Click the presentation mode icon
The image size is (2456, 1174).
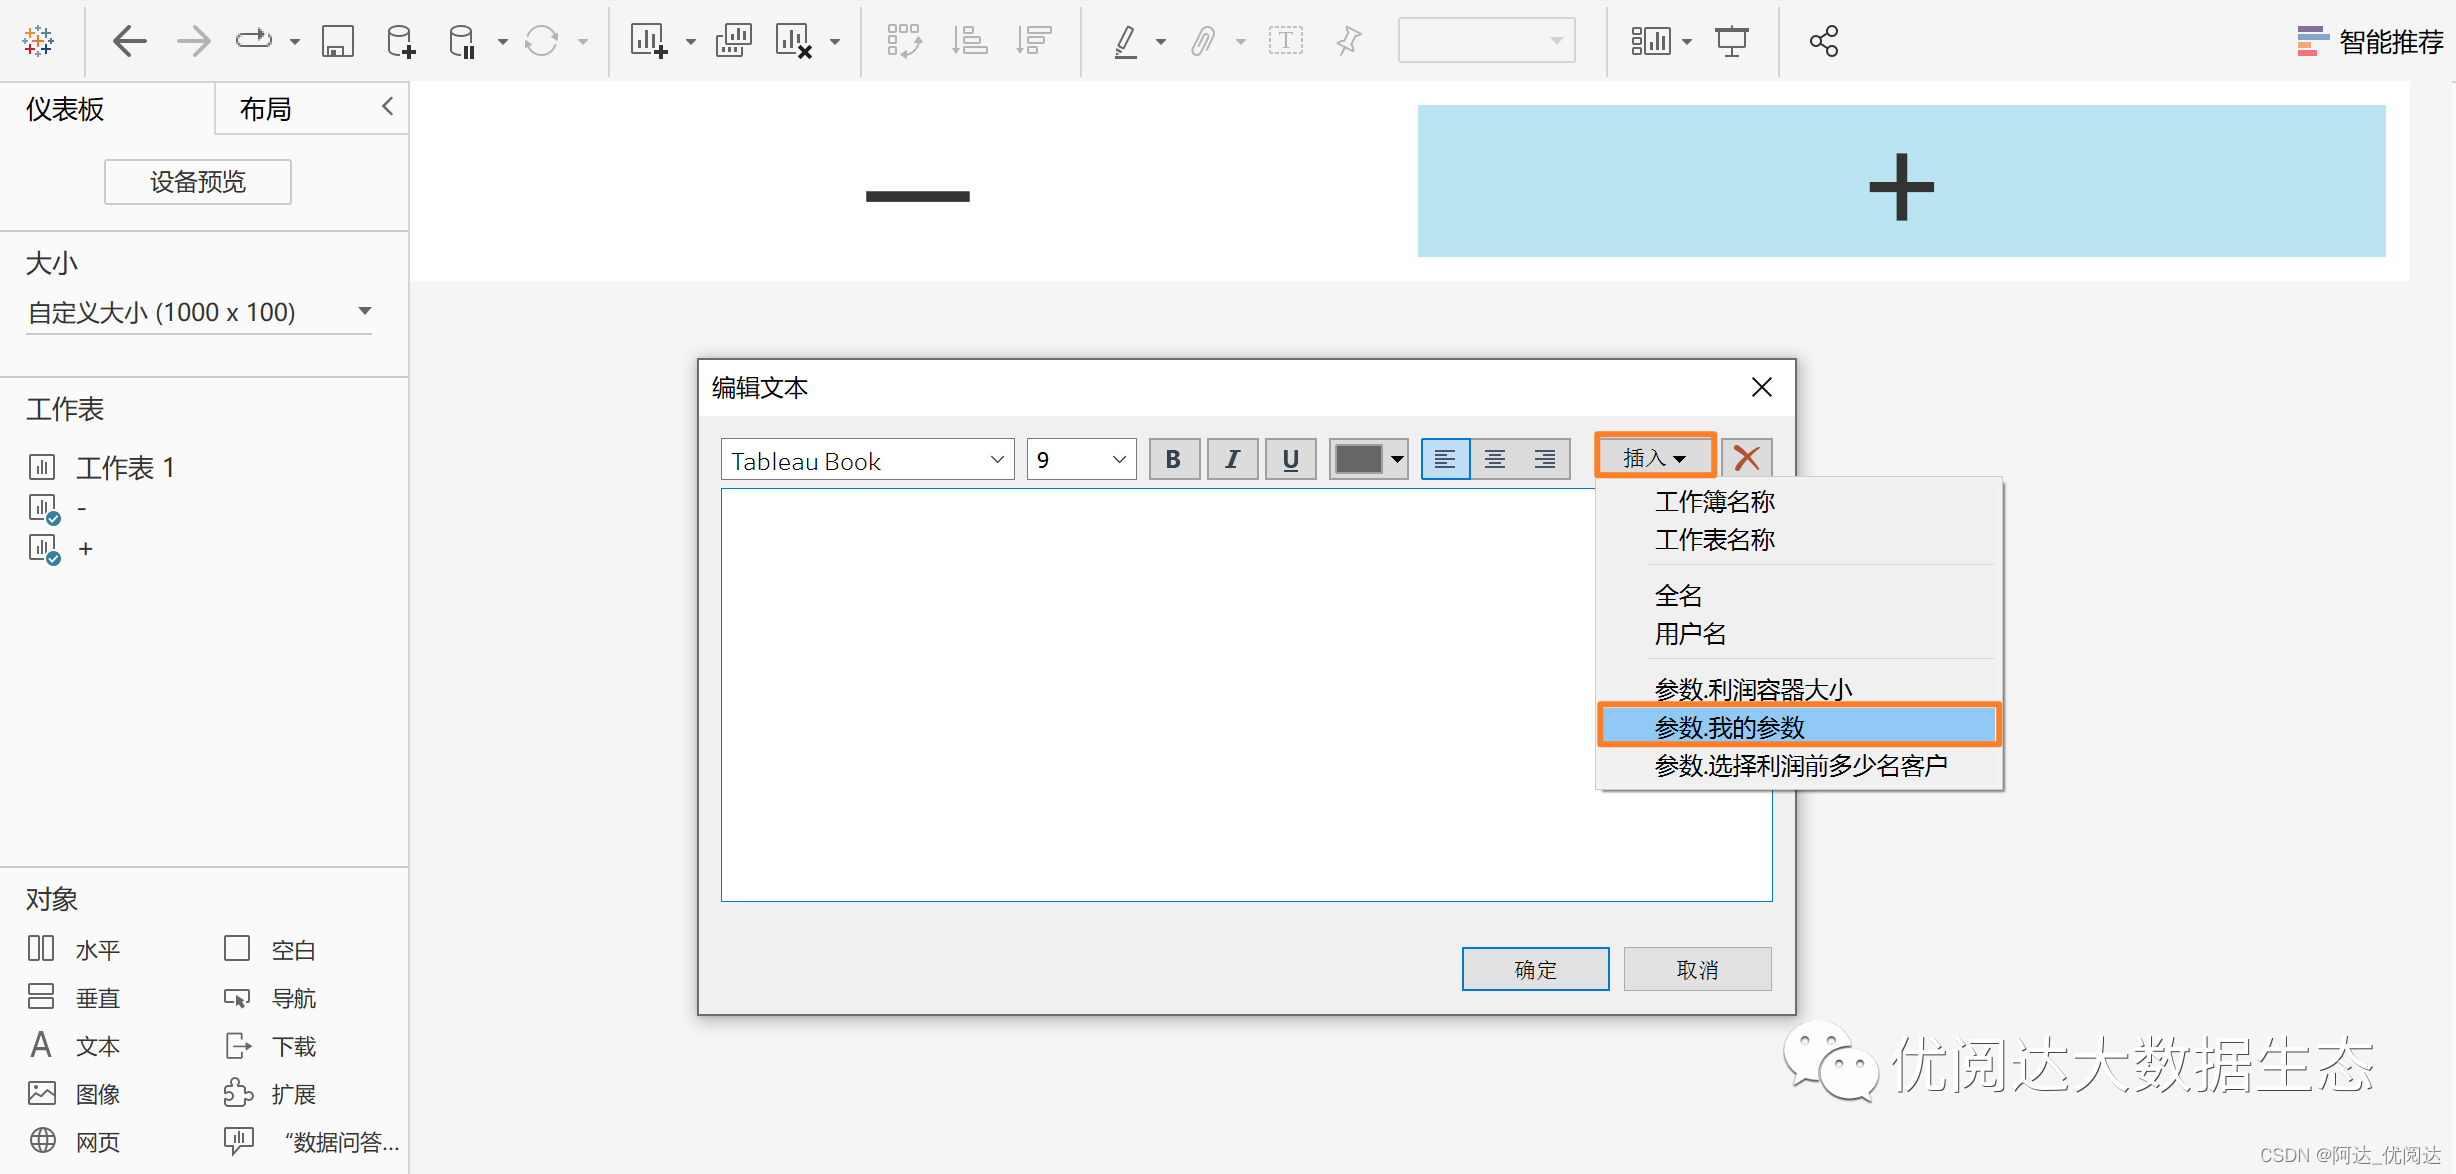point(1731,41)
